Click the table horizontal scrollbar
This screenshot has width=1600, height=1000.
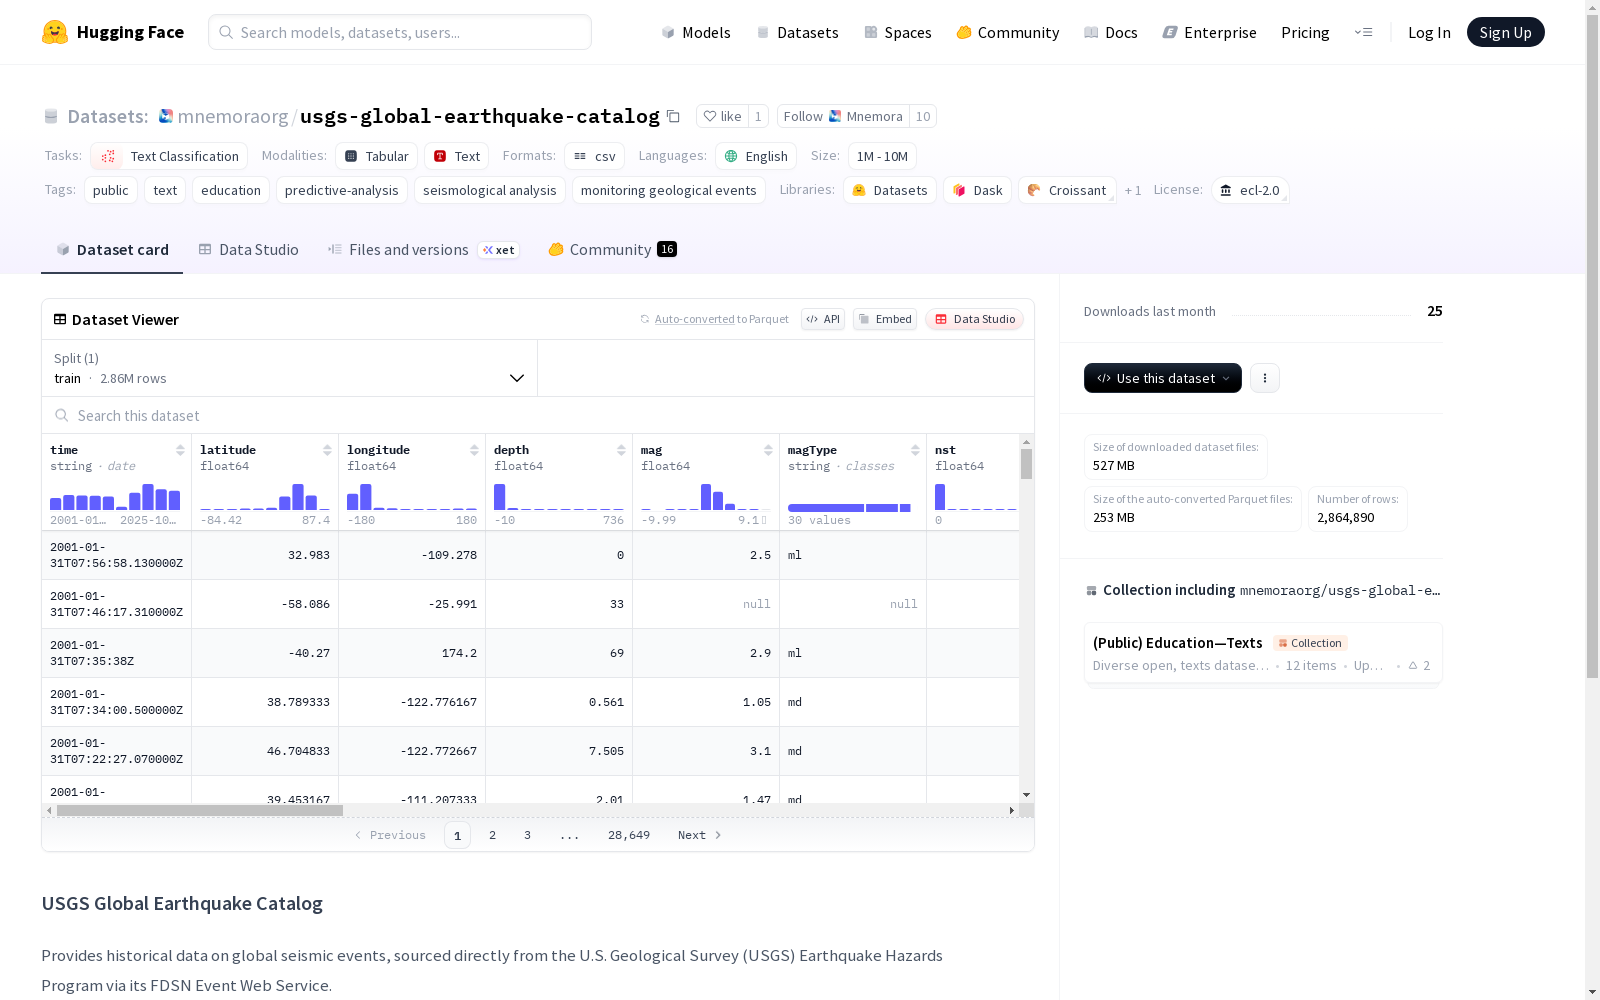(x=200, y=810)
